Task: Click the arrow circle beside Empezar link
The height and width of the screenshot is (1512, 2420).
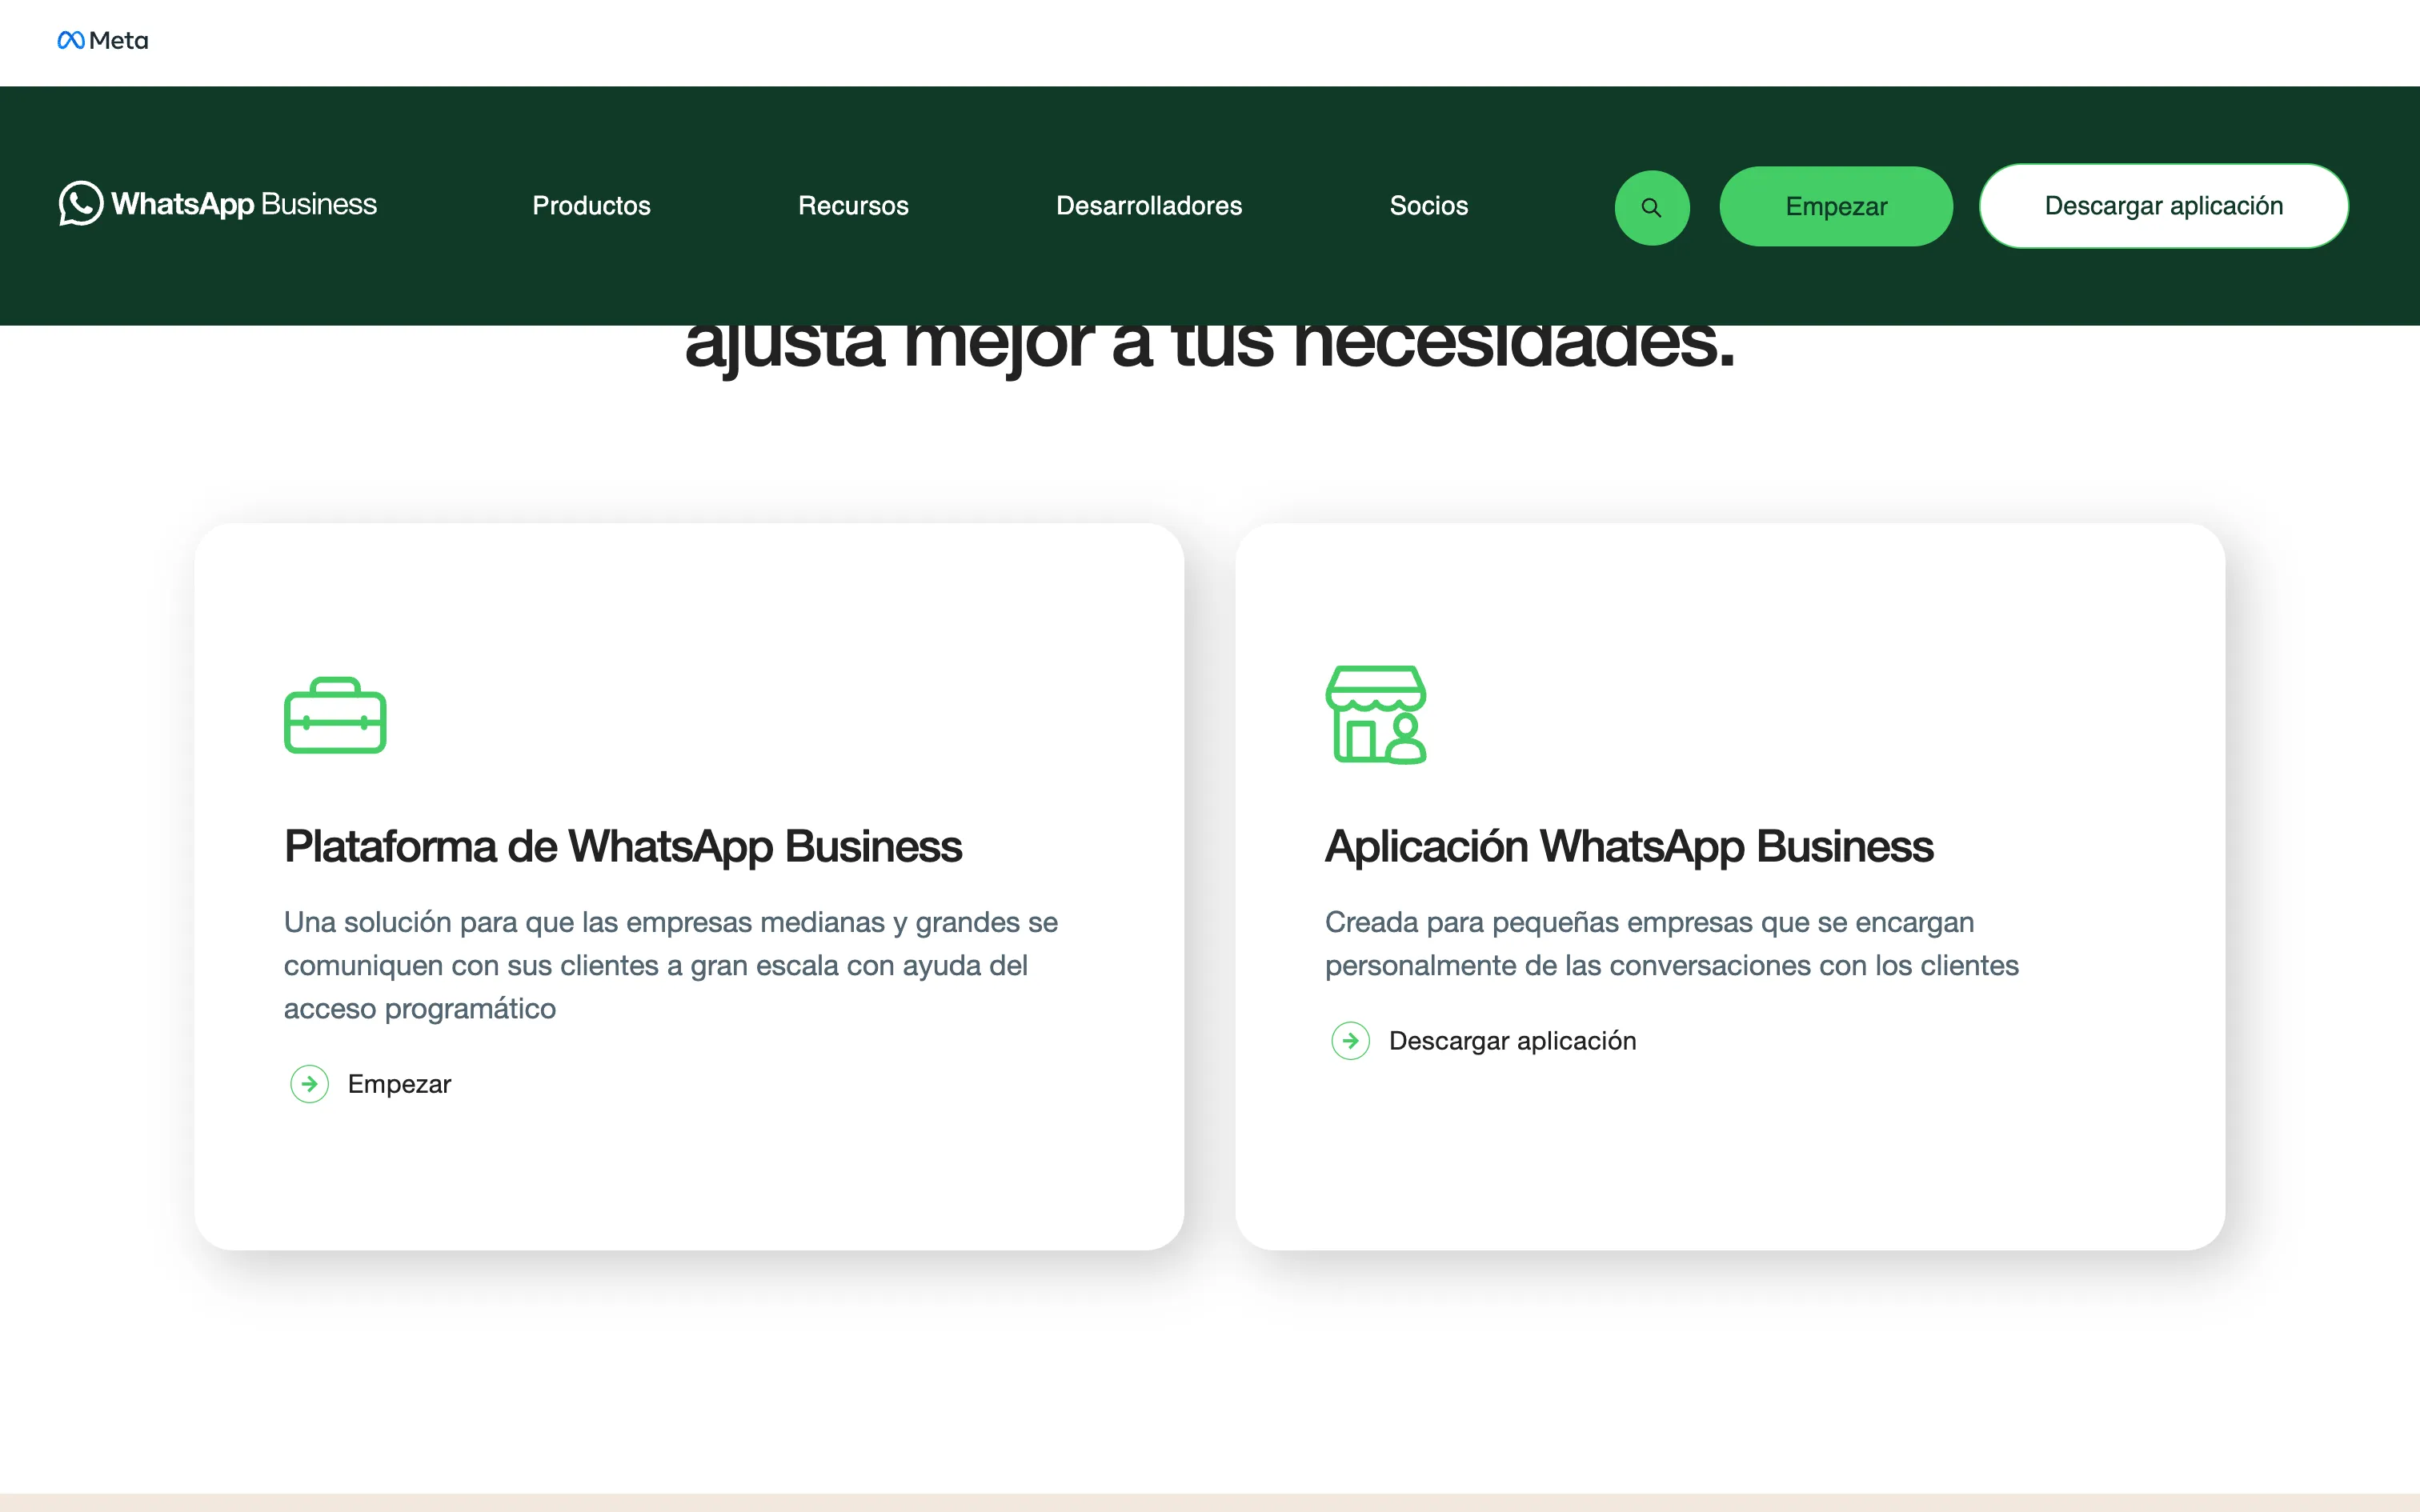Action: click(310, 1084)
